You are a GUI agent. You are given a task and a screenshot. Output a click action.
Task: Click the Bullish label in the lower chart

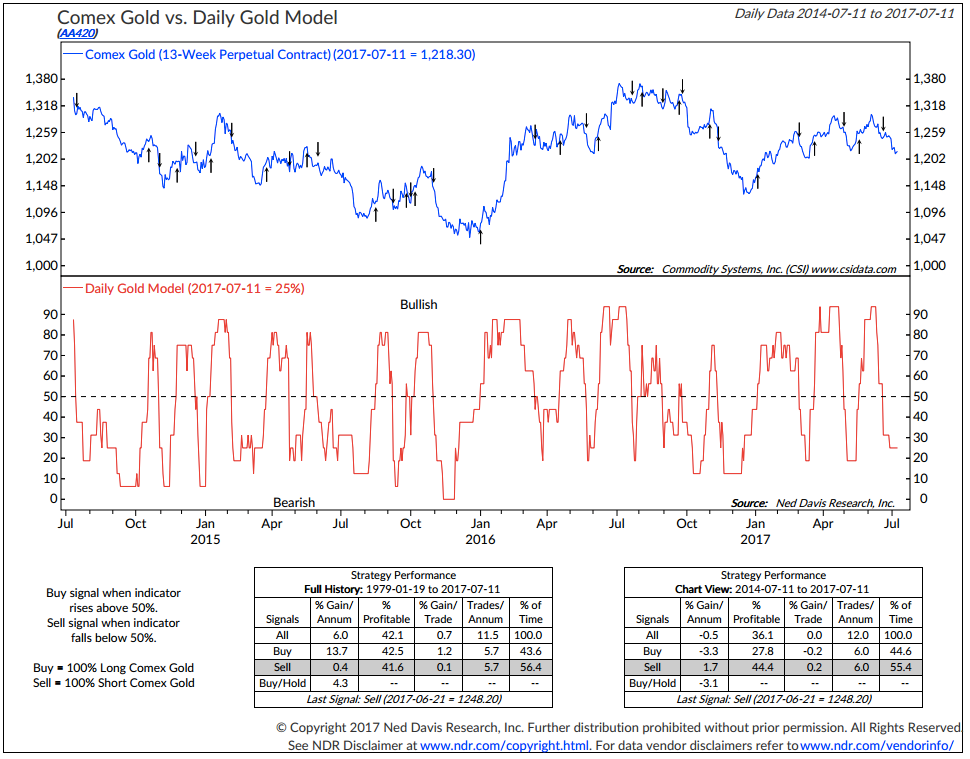click(x=418, y=304)
